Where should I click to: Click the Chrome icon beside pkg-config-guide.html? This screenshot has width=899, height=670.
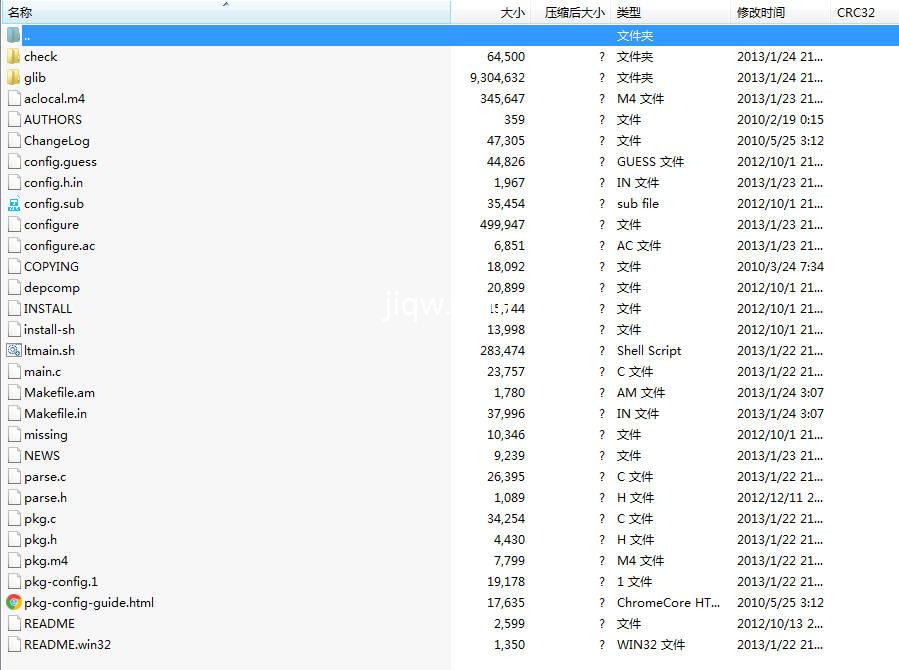[14, 602]
